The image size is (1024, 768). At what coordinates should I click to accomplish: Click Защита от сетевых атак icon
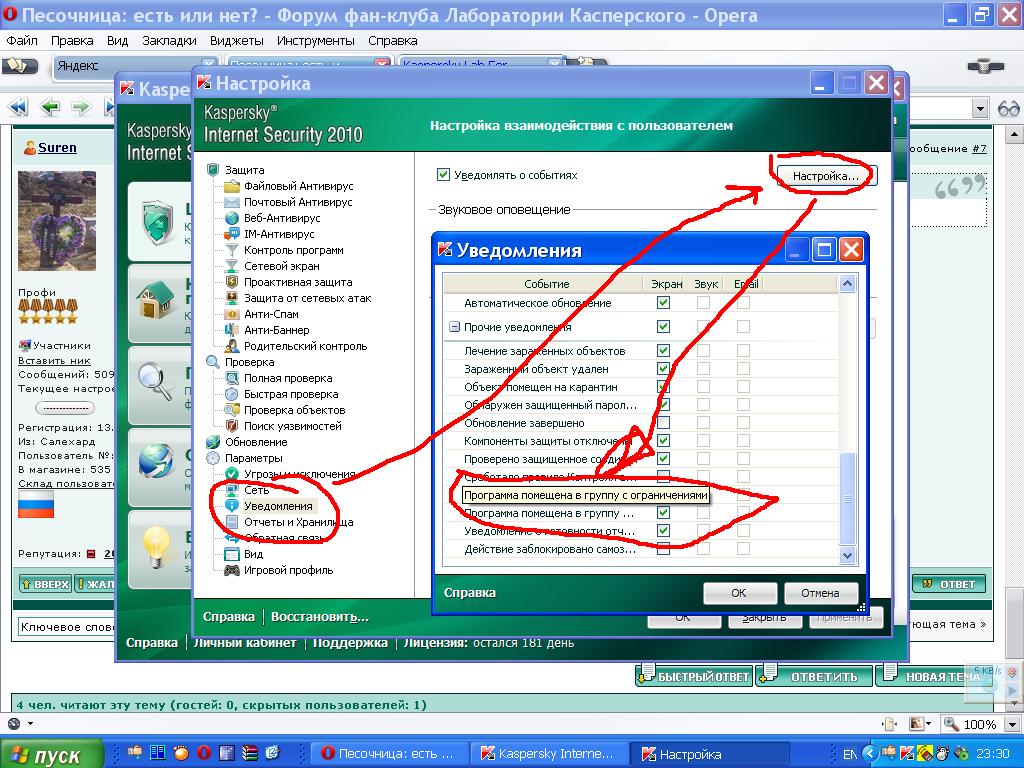232,298
